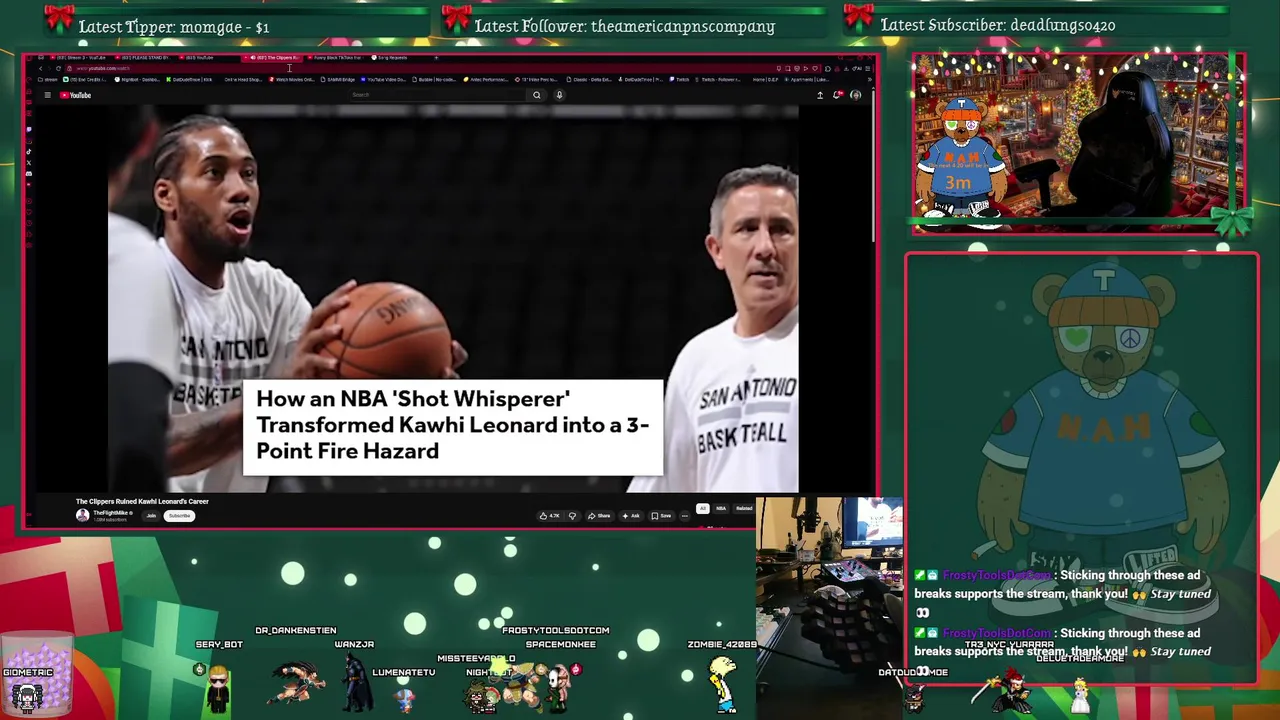Switch to the 'Funny Black TikToks' tab

coord(335,58)
